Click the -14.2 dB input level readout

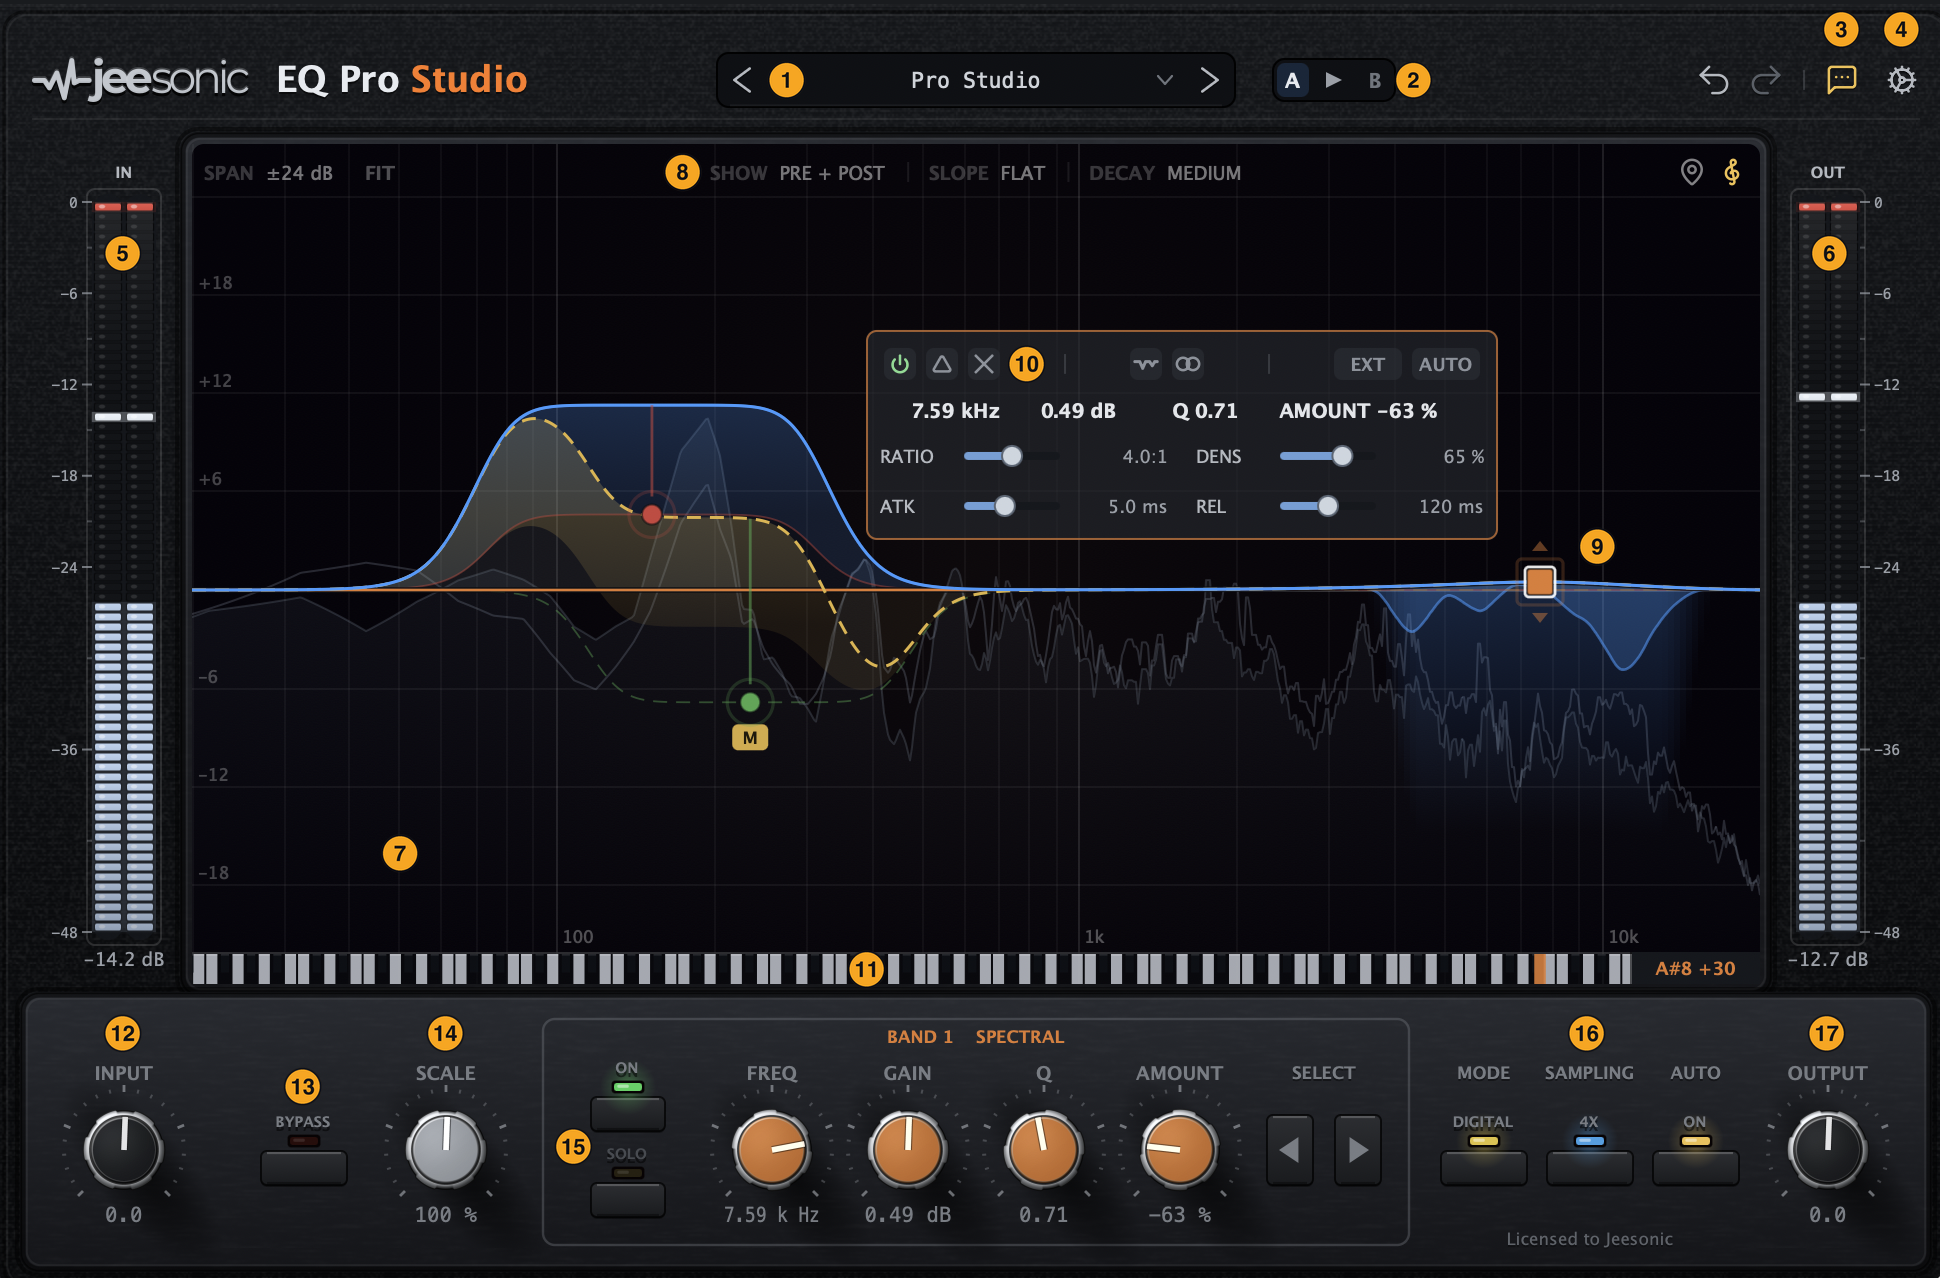(124, 959)
